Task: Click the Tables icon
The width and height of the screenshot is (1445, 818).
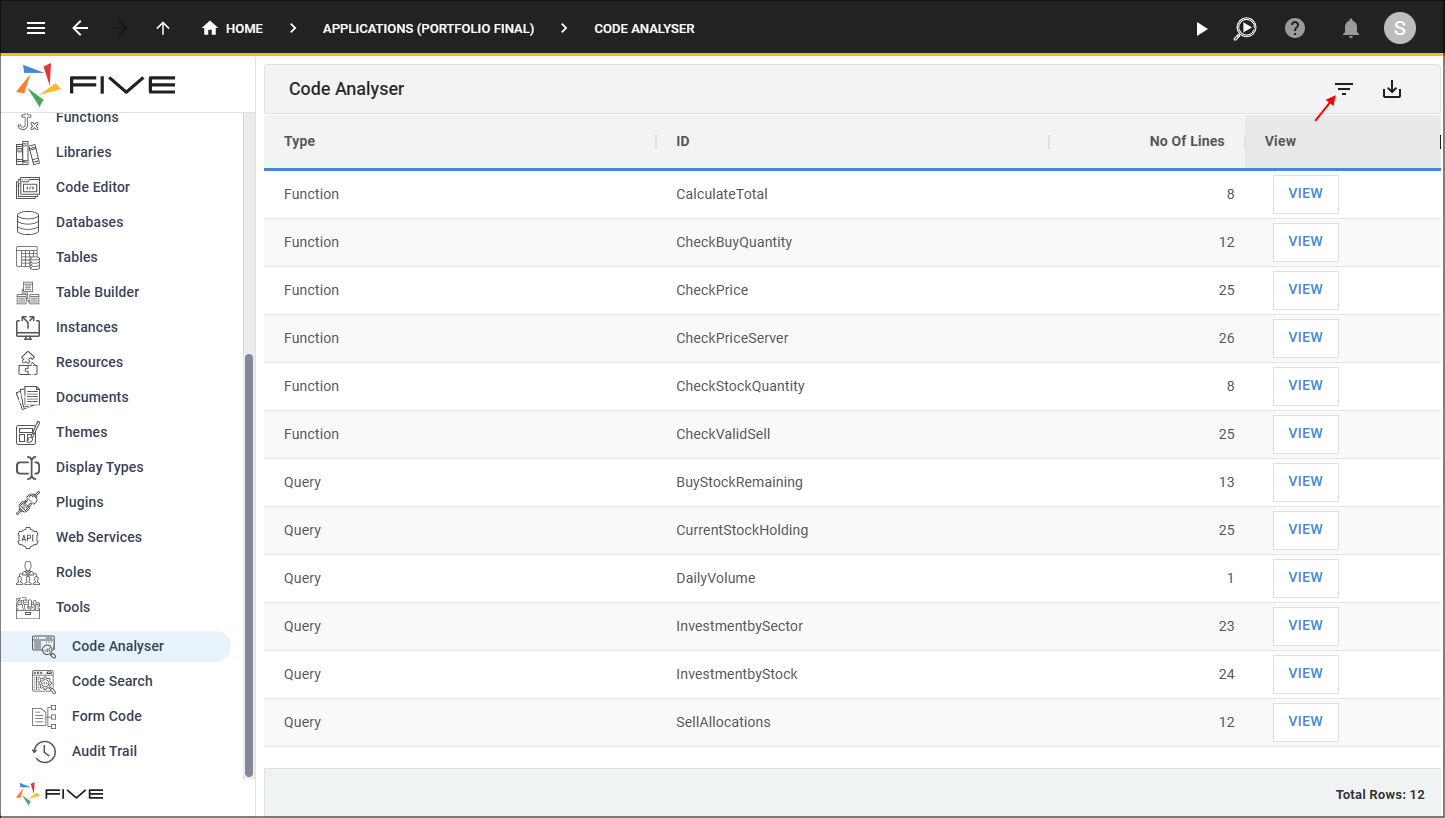Action: [28, 257]
